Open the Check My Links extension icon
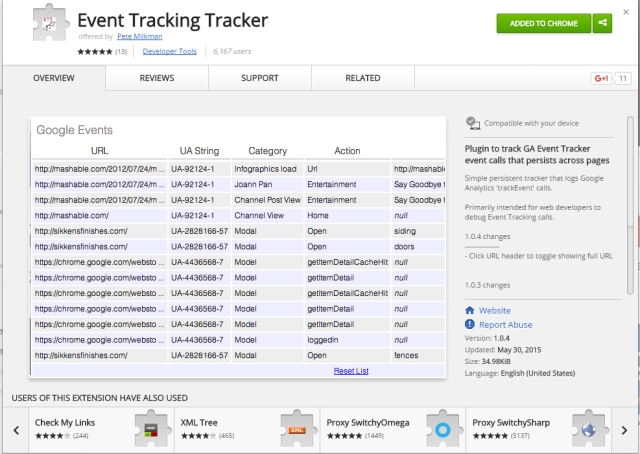 [151, 429]
